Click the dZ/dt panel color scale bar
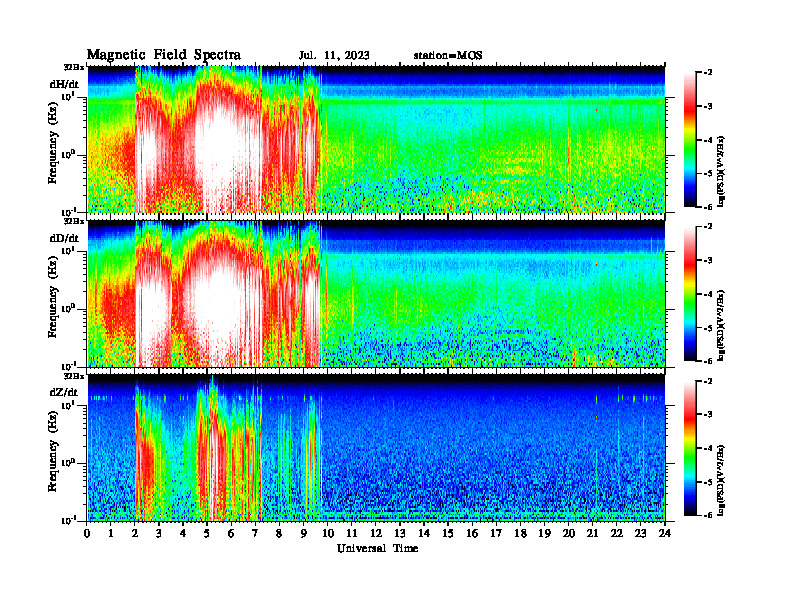 689,448
